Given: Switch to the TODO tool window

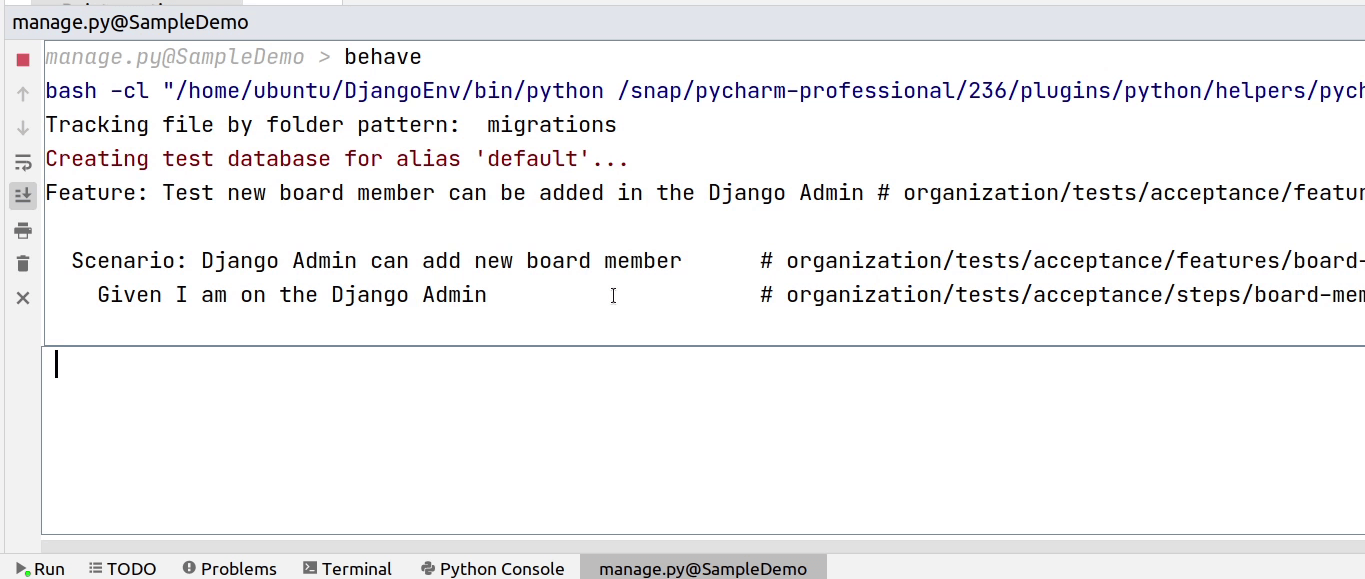Looking at the screenshot, I should tap(123, 568).
